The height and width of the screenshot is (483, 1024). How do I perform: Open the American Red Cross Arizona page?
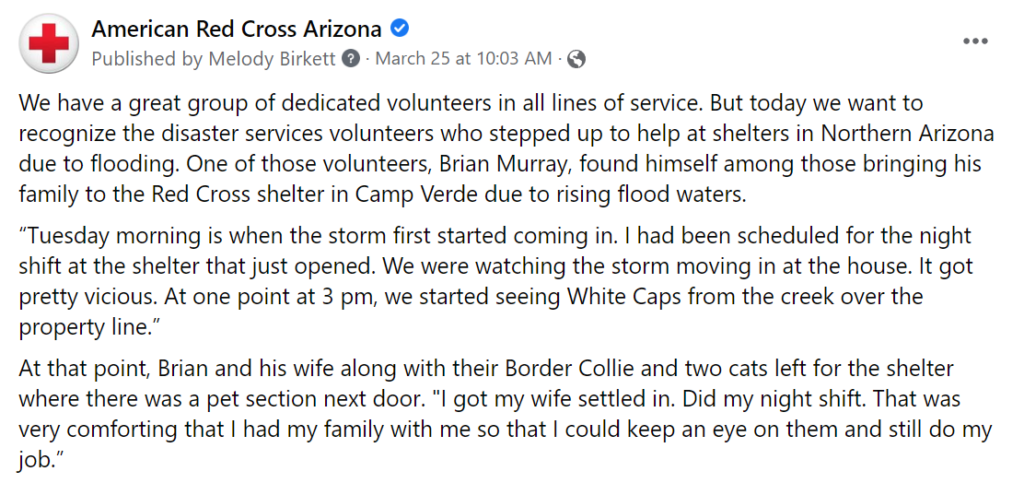(x=236, y=29)
